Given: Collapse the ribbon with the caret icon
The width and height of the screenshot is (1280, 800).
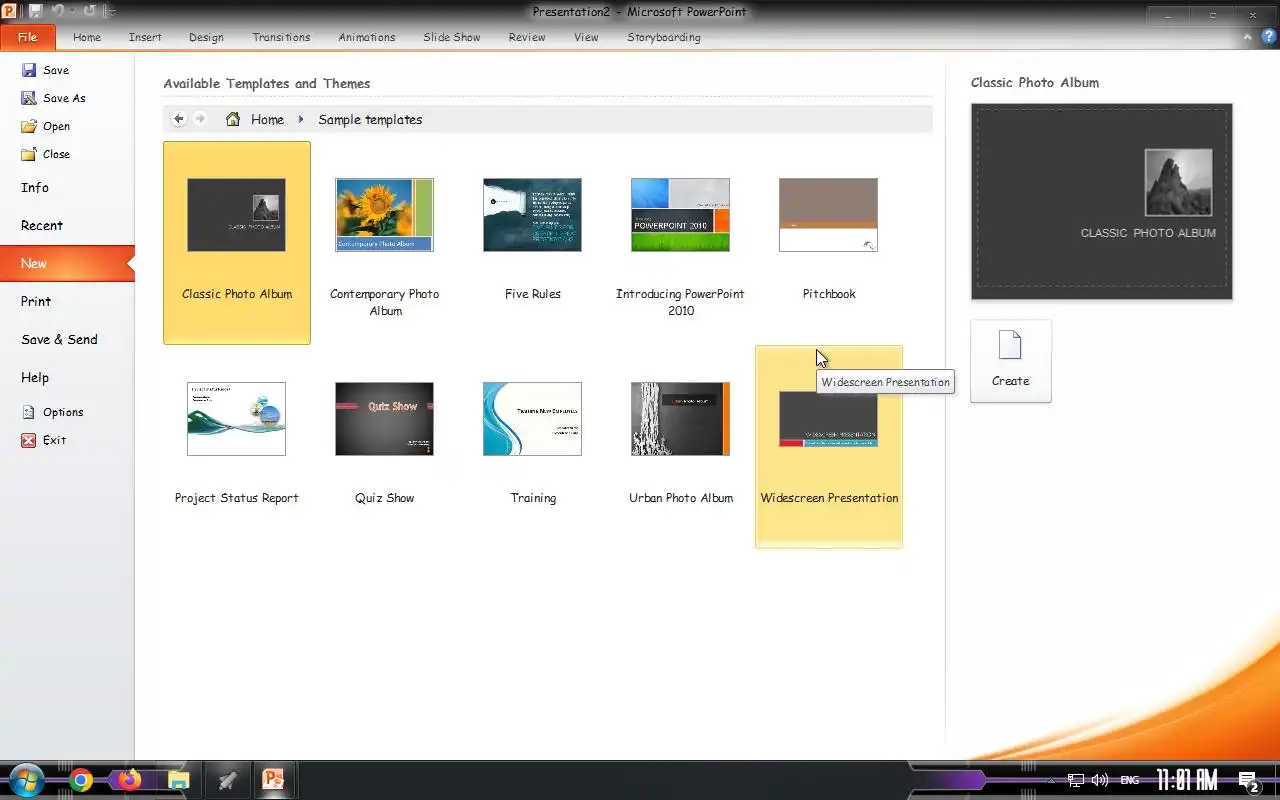Looking at the screenshot, I should pyautogui.click(x=1248, y=37).
